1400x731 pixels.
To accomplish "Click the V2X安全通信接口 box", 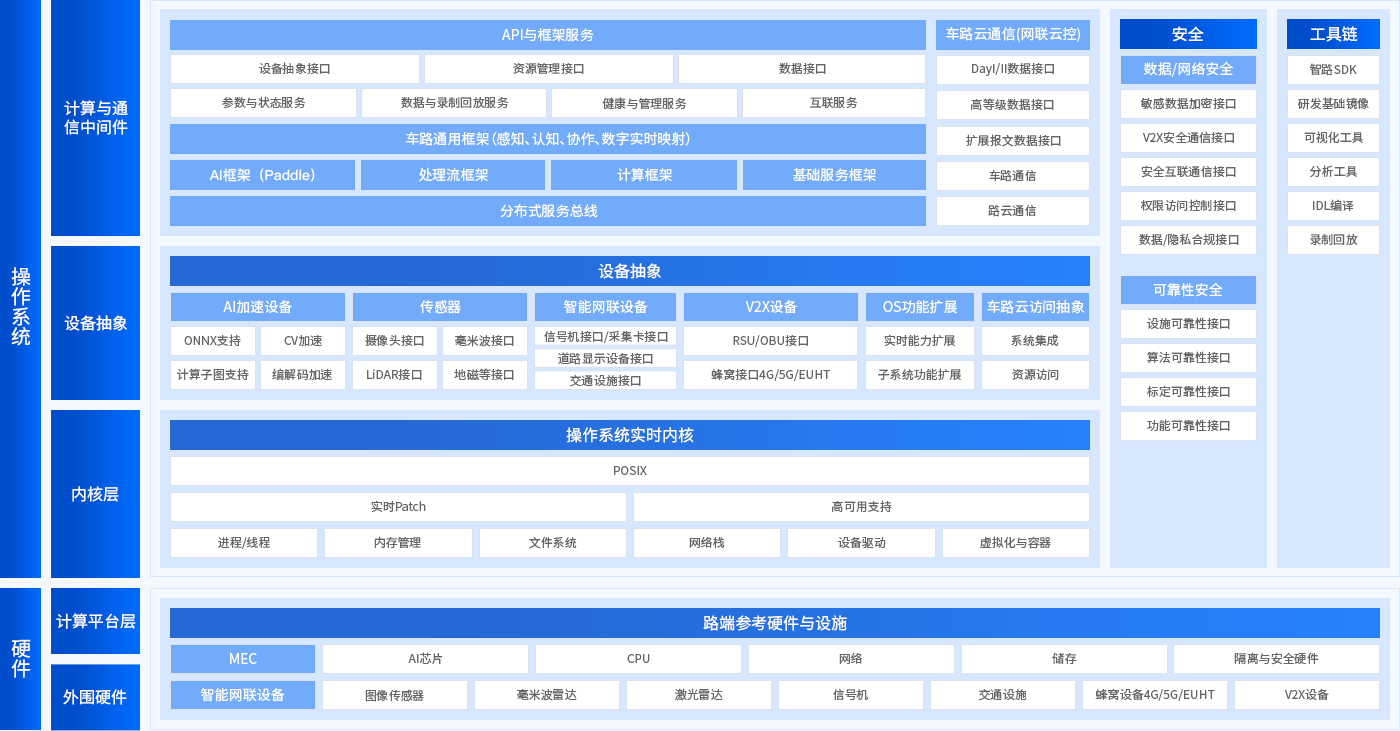I will [x=1188, y=138].
